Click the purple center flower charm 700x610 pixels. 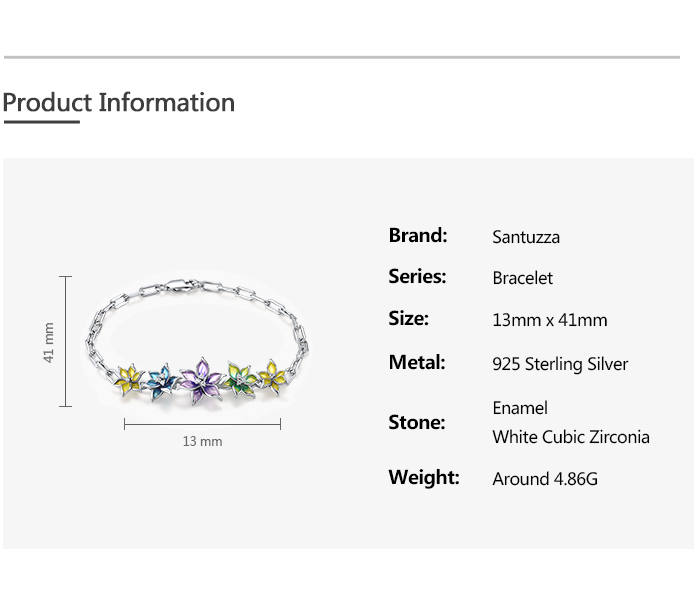(x=203, y=381)
